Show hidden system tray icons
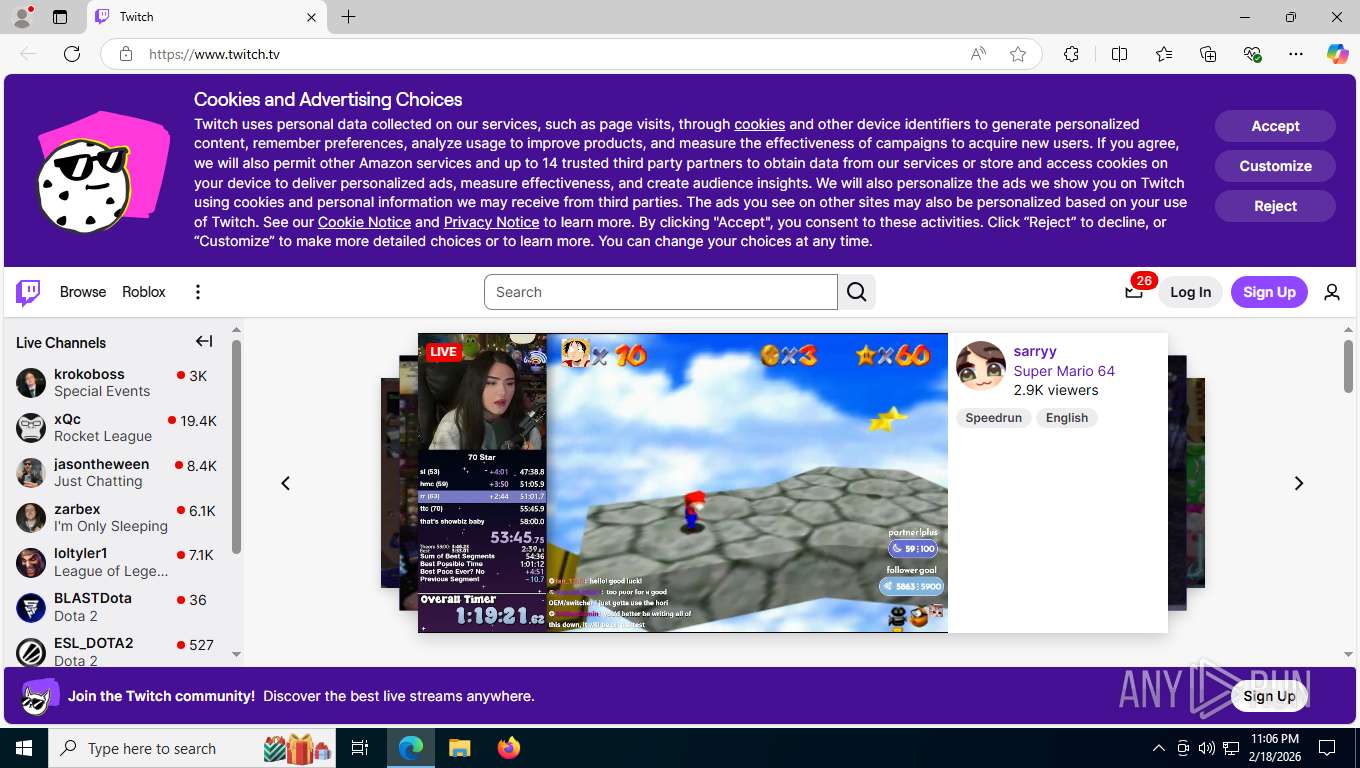The height and width of the screenshot is (768, 1360). point(1159,748)
